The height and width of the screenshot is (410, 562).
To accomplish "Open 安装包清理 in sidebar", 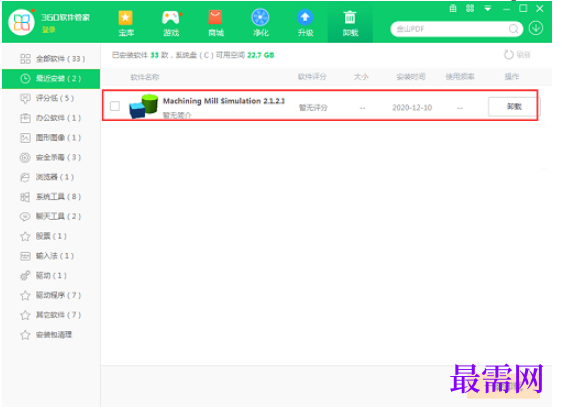I will (x=51, y=335).
